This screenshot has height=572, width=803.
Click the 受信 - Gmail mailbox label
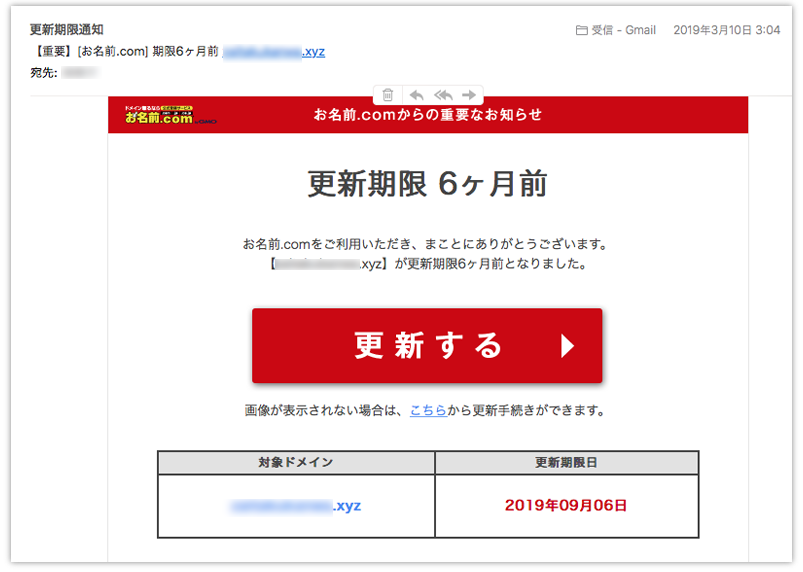pyautogui.click(x=623, y=30)
